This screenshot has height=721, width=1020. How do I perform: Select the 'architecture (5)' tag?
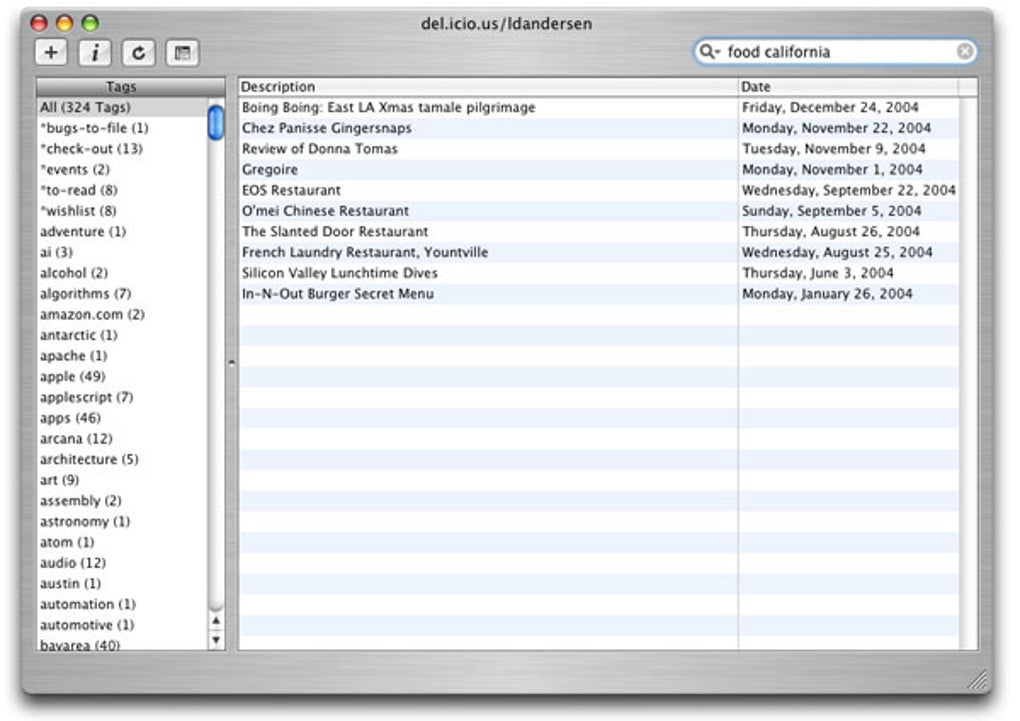tap(122, 459)
